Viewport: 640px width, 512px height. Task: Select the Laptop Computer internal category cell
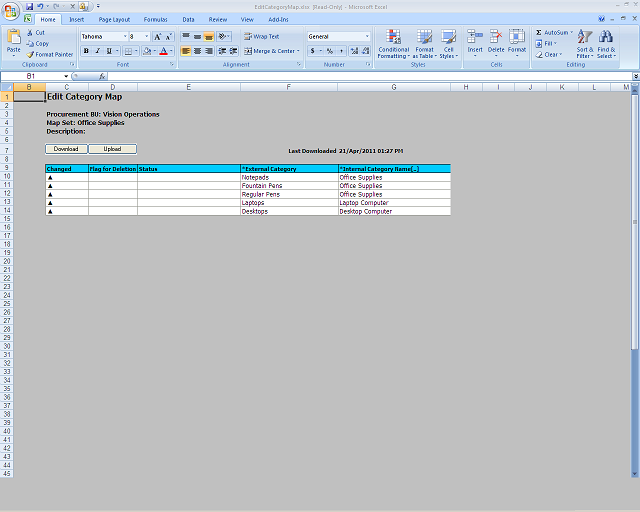point(394,203)
